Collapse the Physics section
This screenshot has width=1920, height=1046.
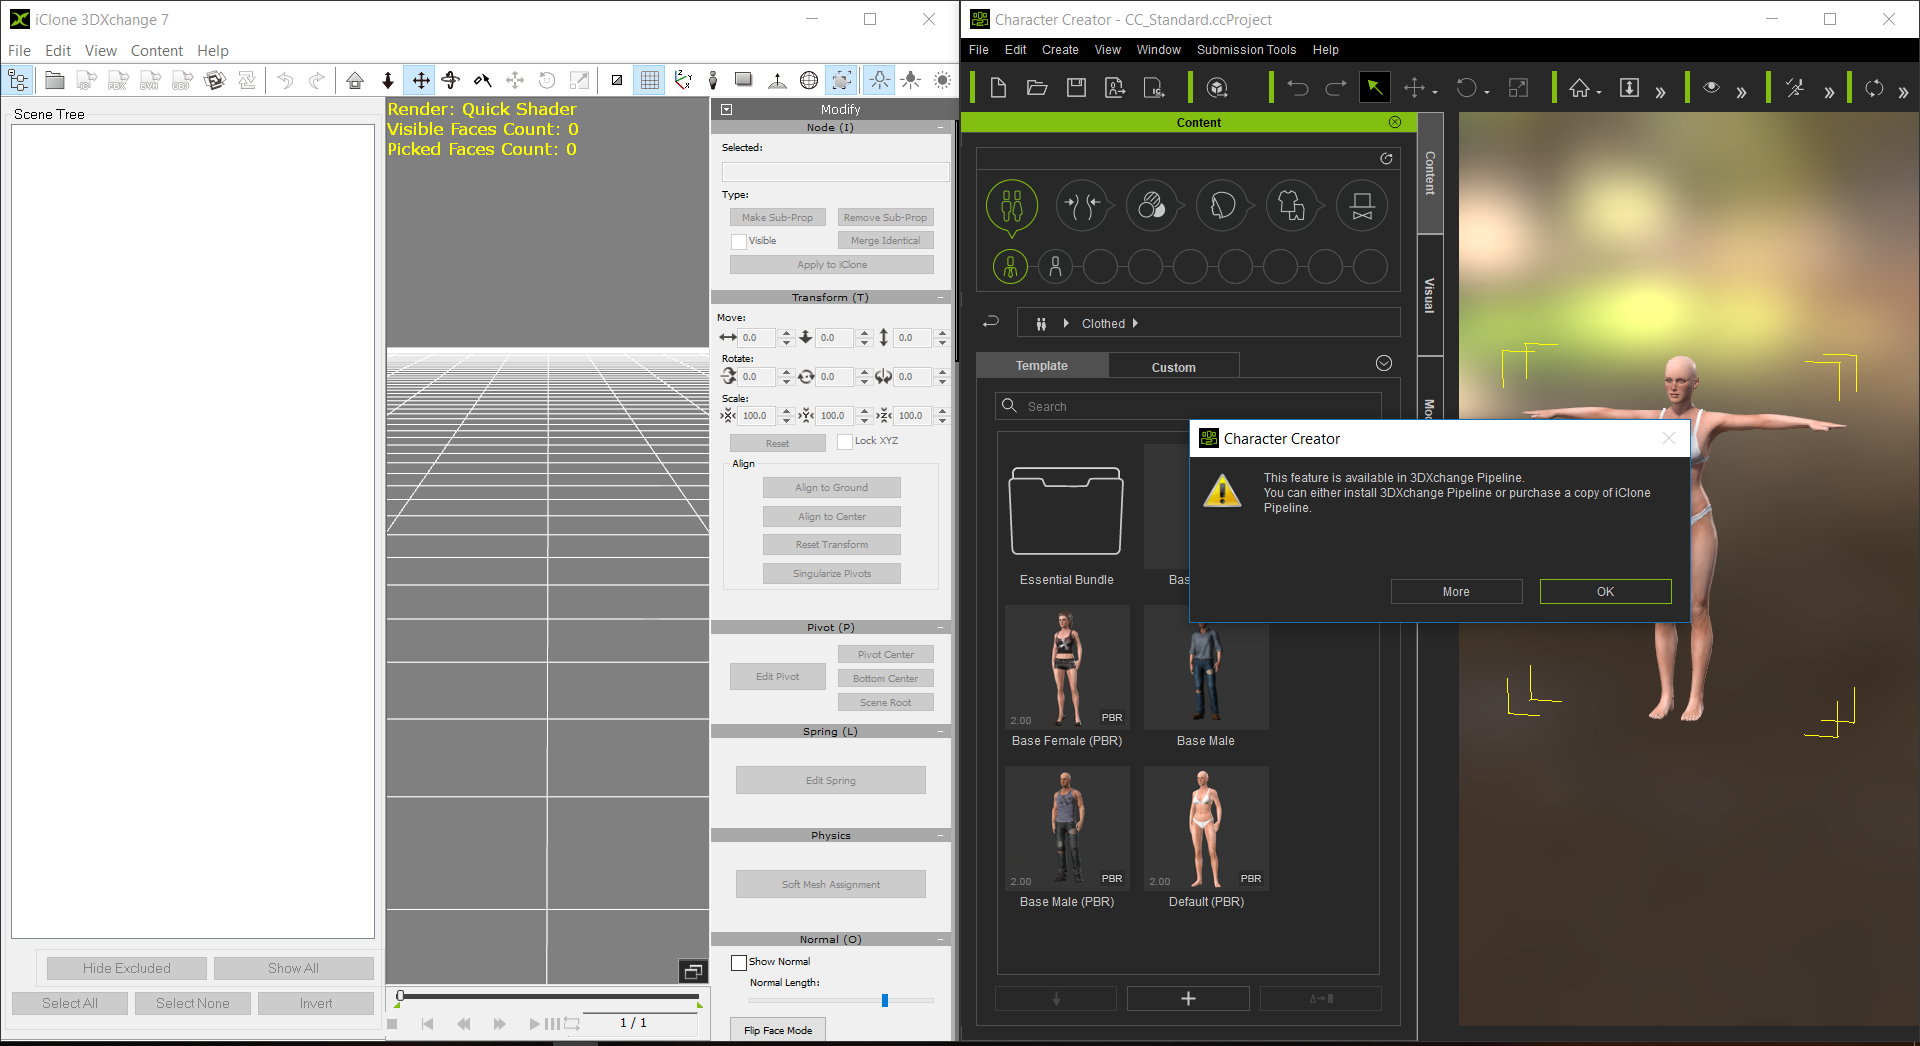coord(941,835)
